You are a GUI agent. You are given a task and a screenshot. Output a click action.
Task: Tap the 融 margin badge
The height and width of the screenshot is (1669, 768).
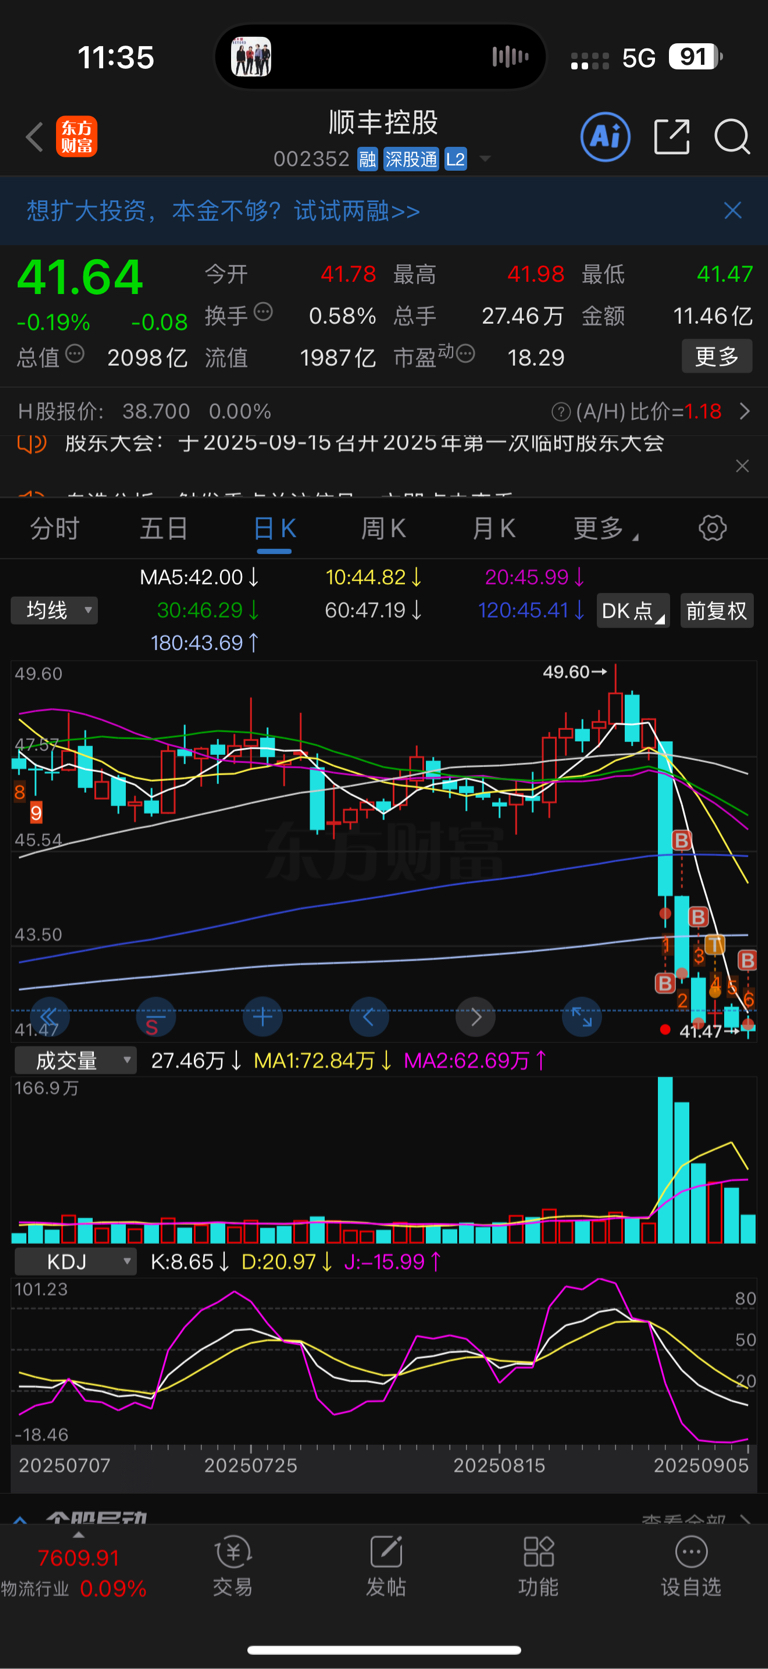point(367,159)
